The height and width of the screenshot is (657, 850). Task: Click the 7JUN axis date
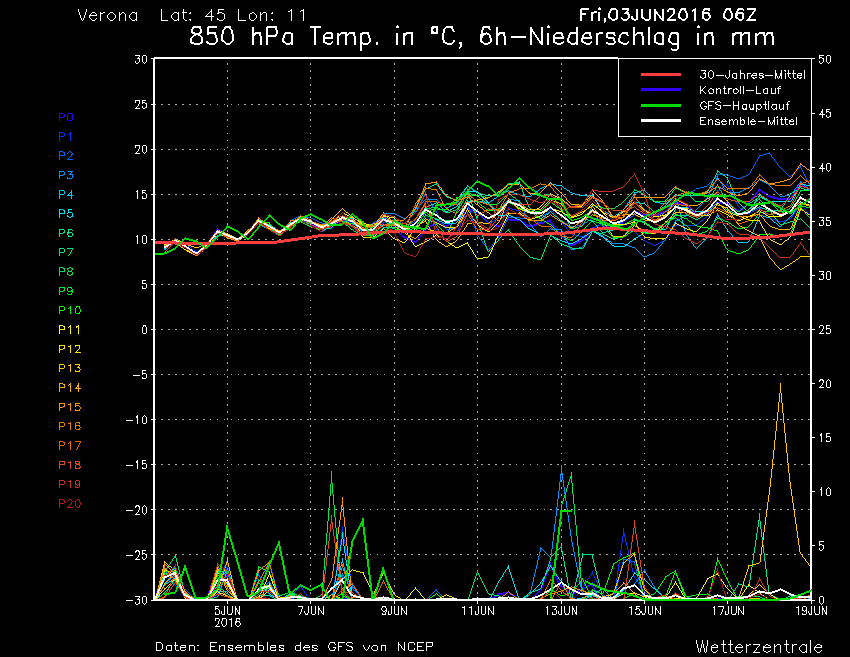coord(311,611)
